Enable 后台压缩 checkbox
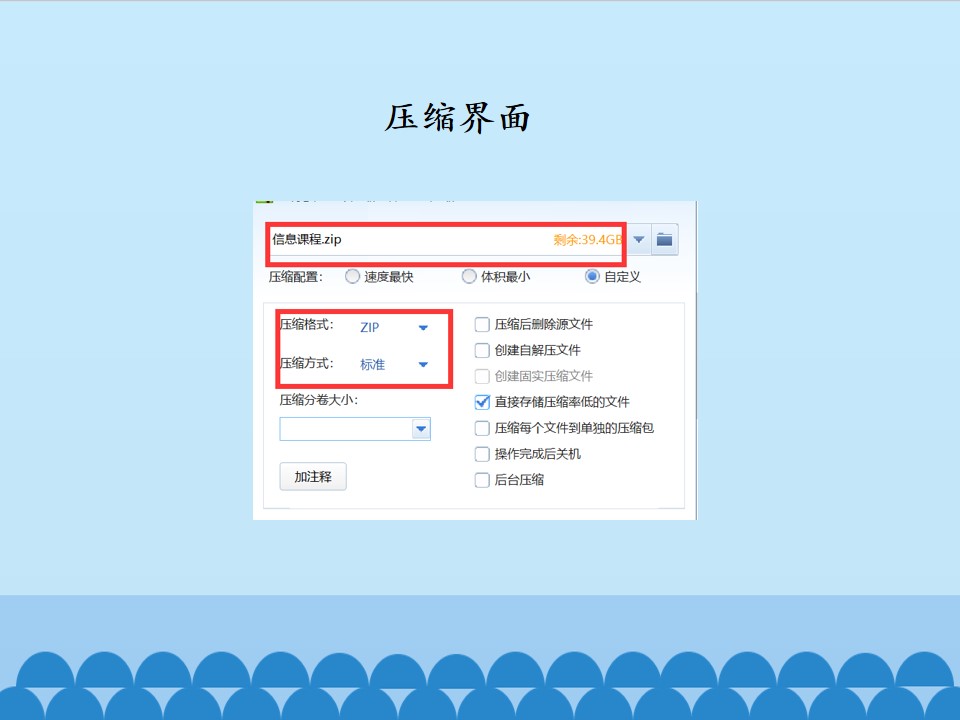Viewport: 960px width, 720px height. (482, 480)
